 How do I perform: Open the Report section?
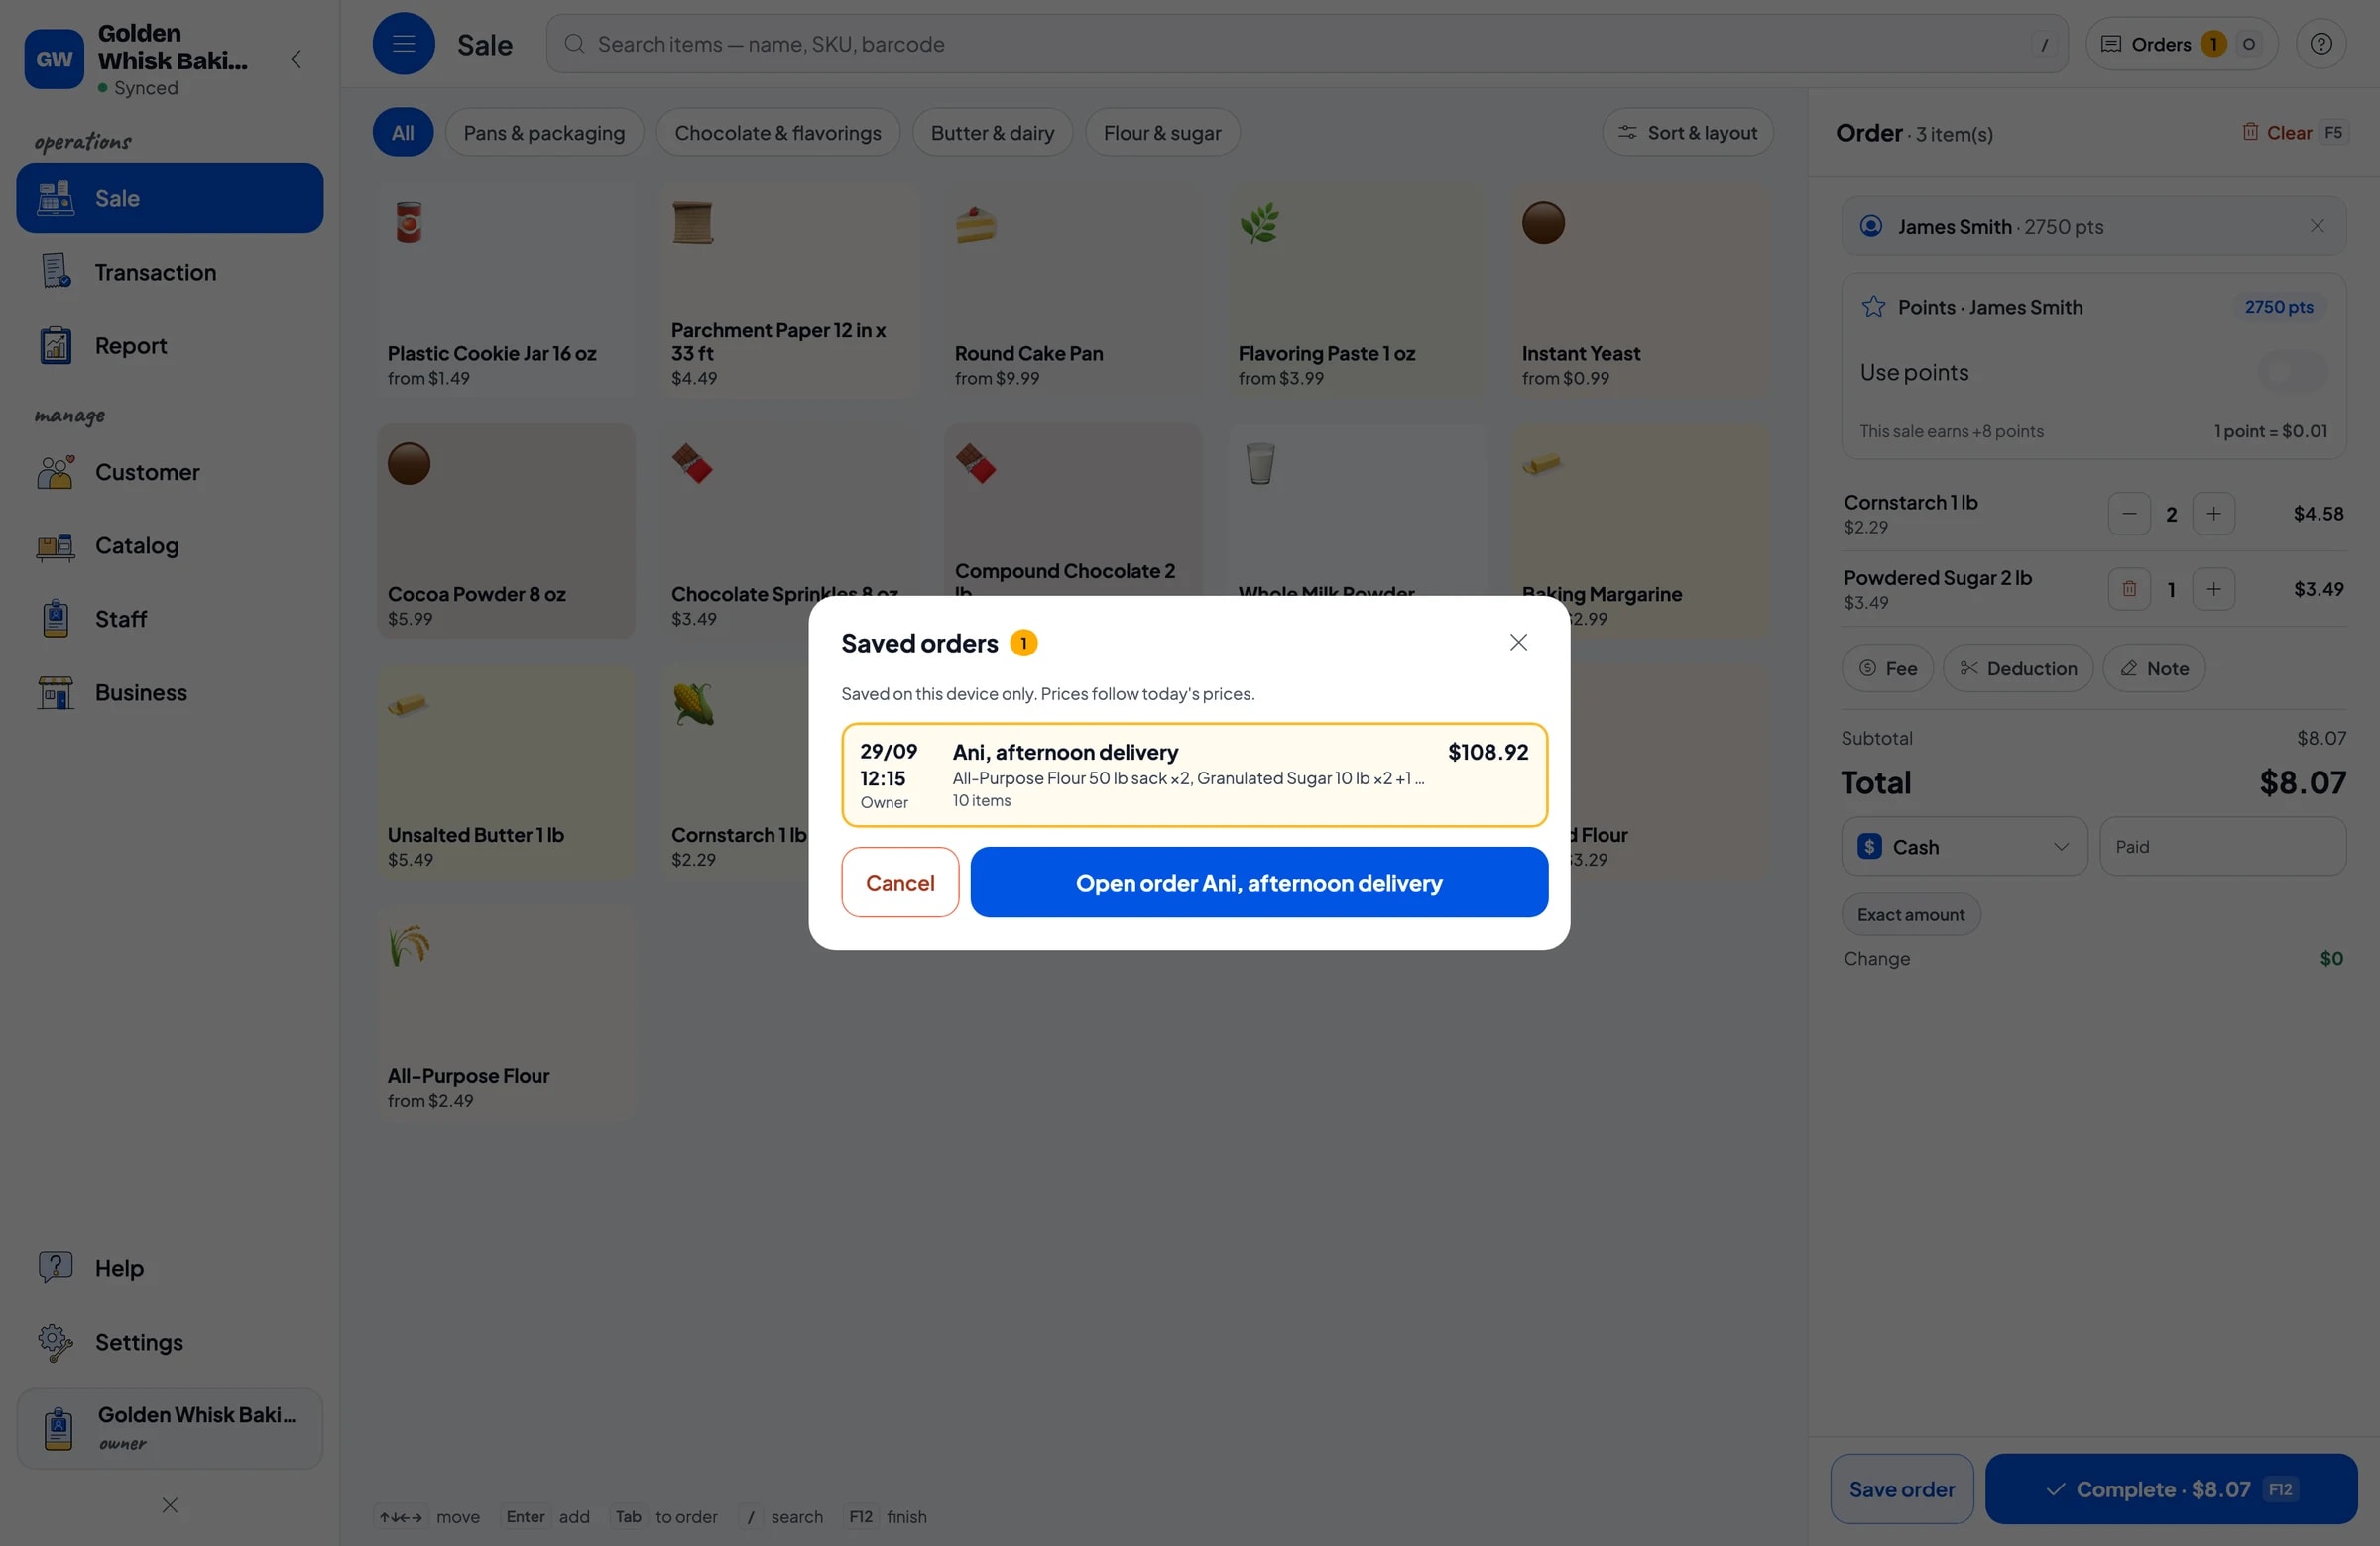point(169,345)
